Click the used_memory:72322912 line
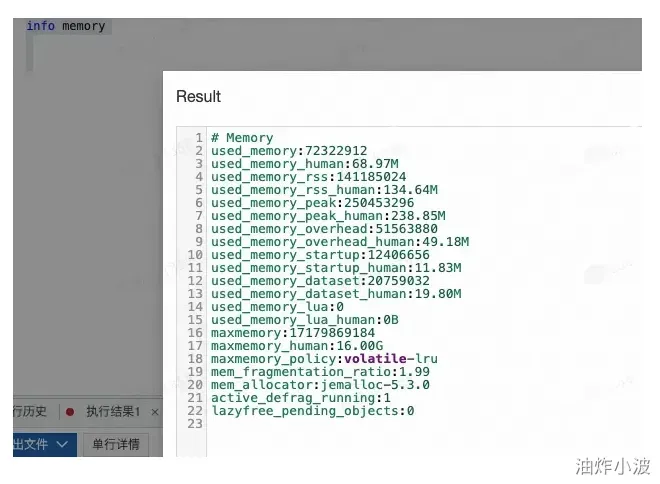Screen dimensions: 660x484 [x=289, y=151]
